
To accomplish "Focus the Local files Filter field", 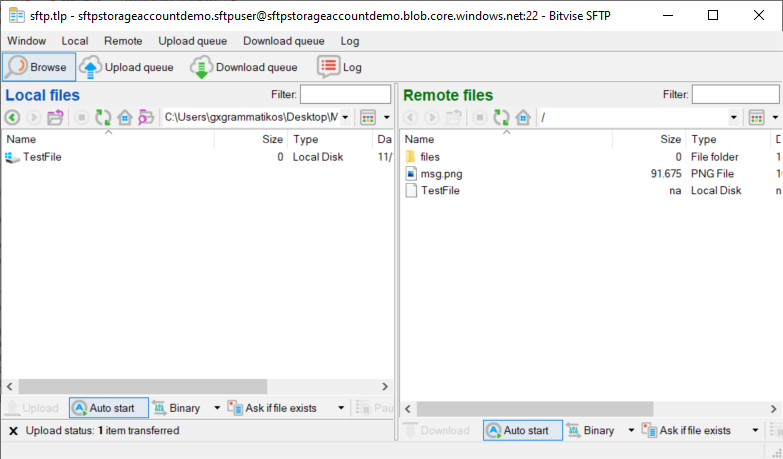I will pyautogui.click(x=345, y=94).
